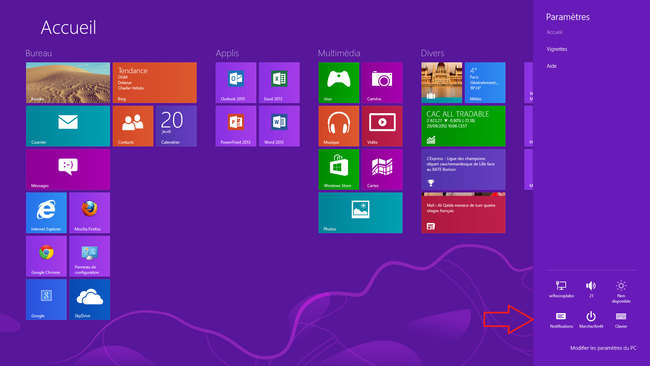Open the SkyDrive tile

tap(90, 299)
